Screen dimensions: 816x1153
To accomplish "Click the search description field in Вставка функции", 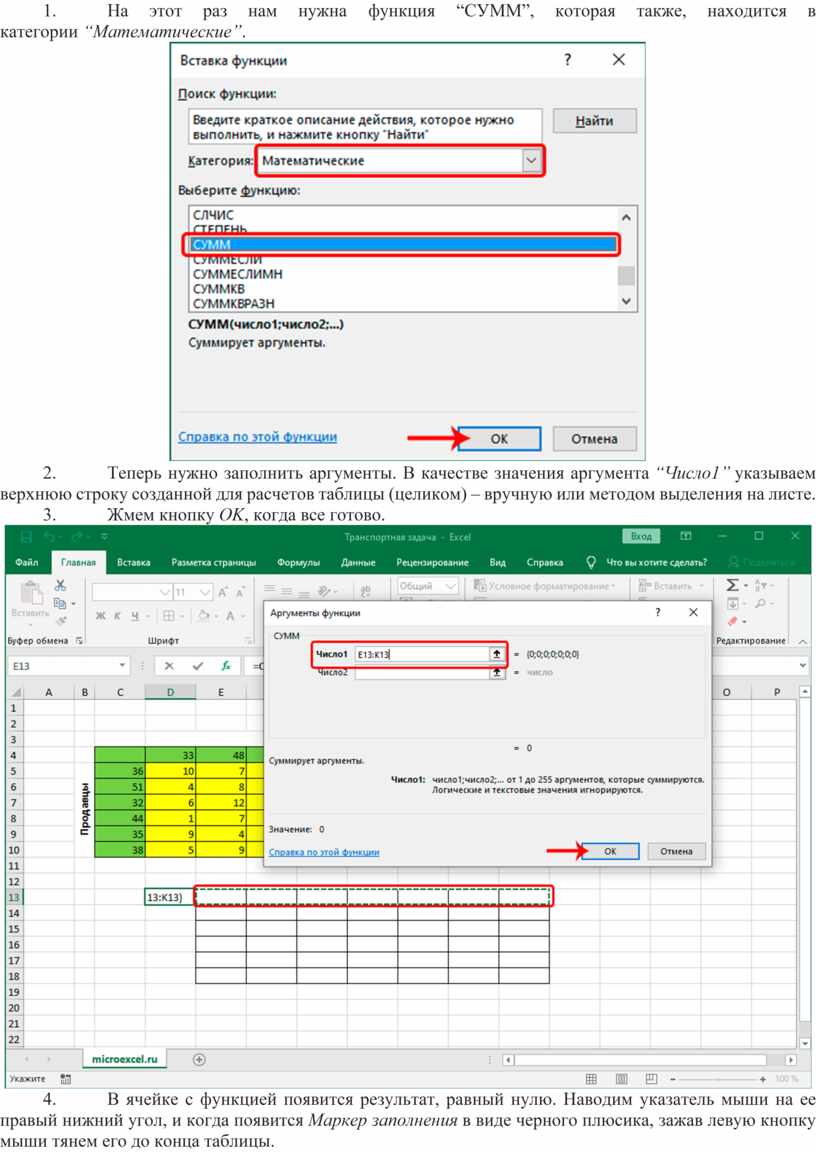I will [x=365, y=126].
